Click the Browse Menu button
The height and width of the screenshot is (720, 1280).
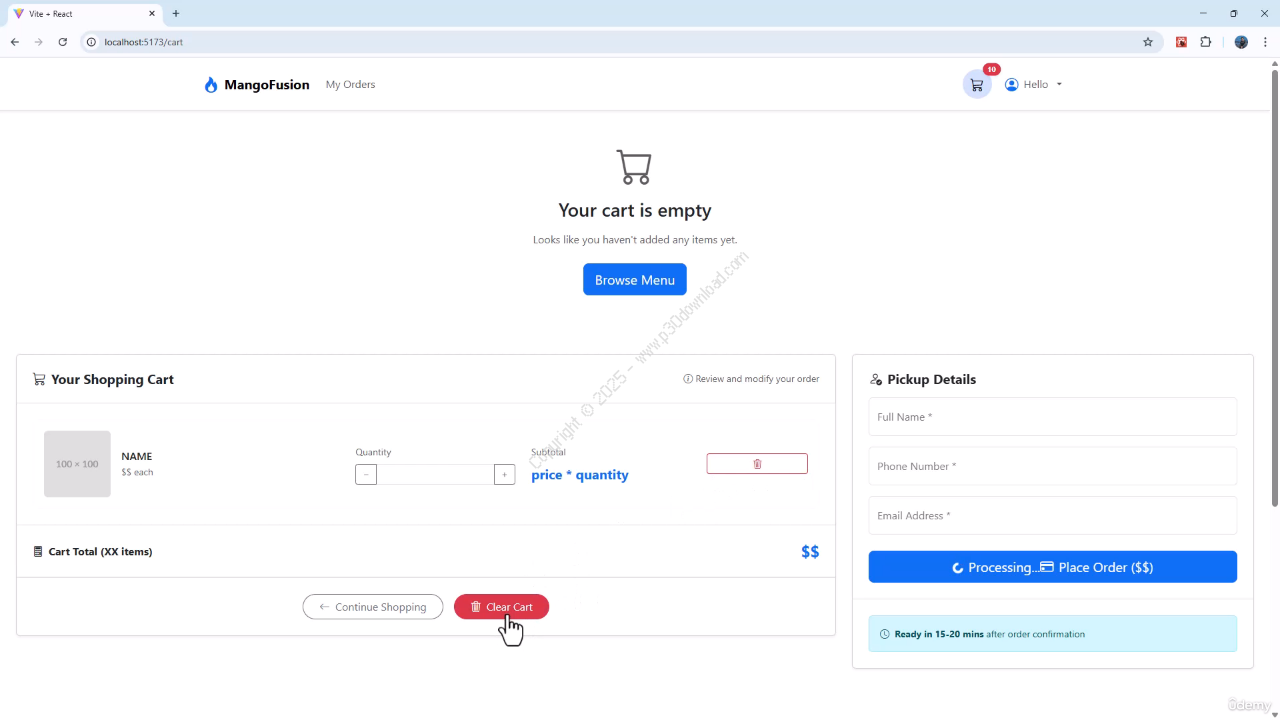tap(634, 280)
